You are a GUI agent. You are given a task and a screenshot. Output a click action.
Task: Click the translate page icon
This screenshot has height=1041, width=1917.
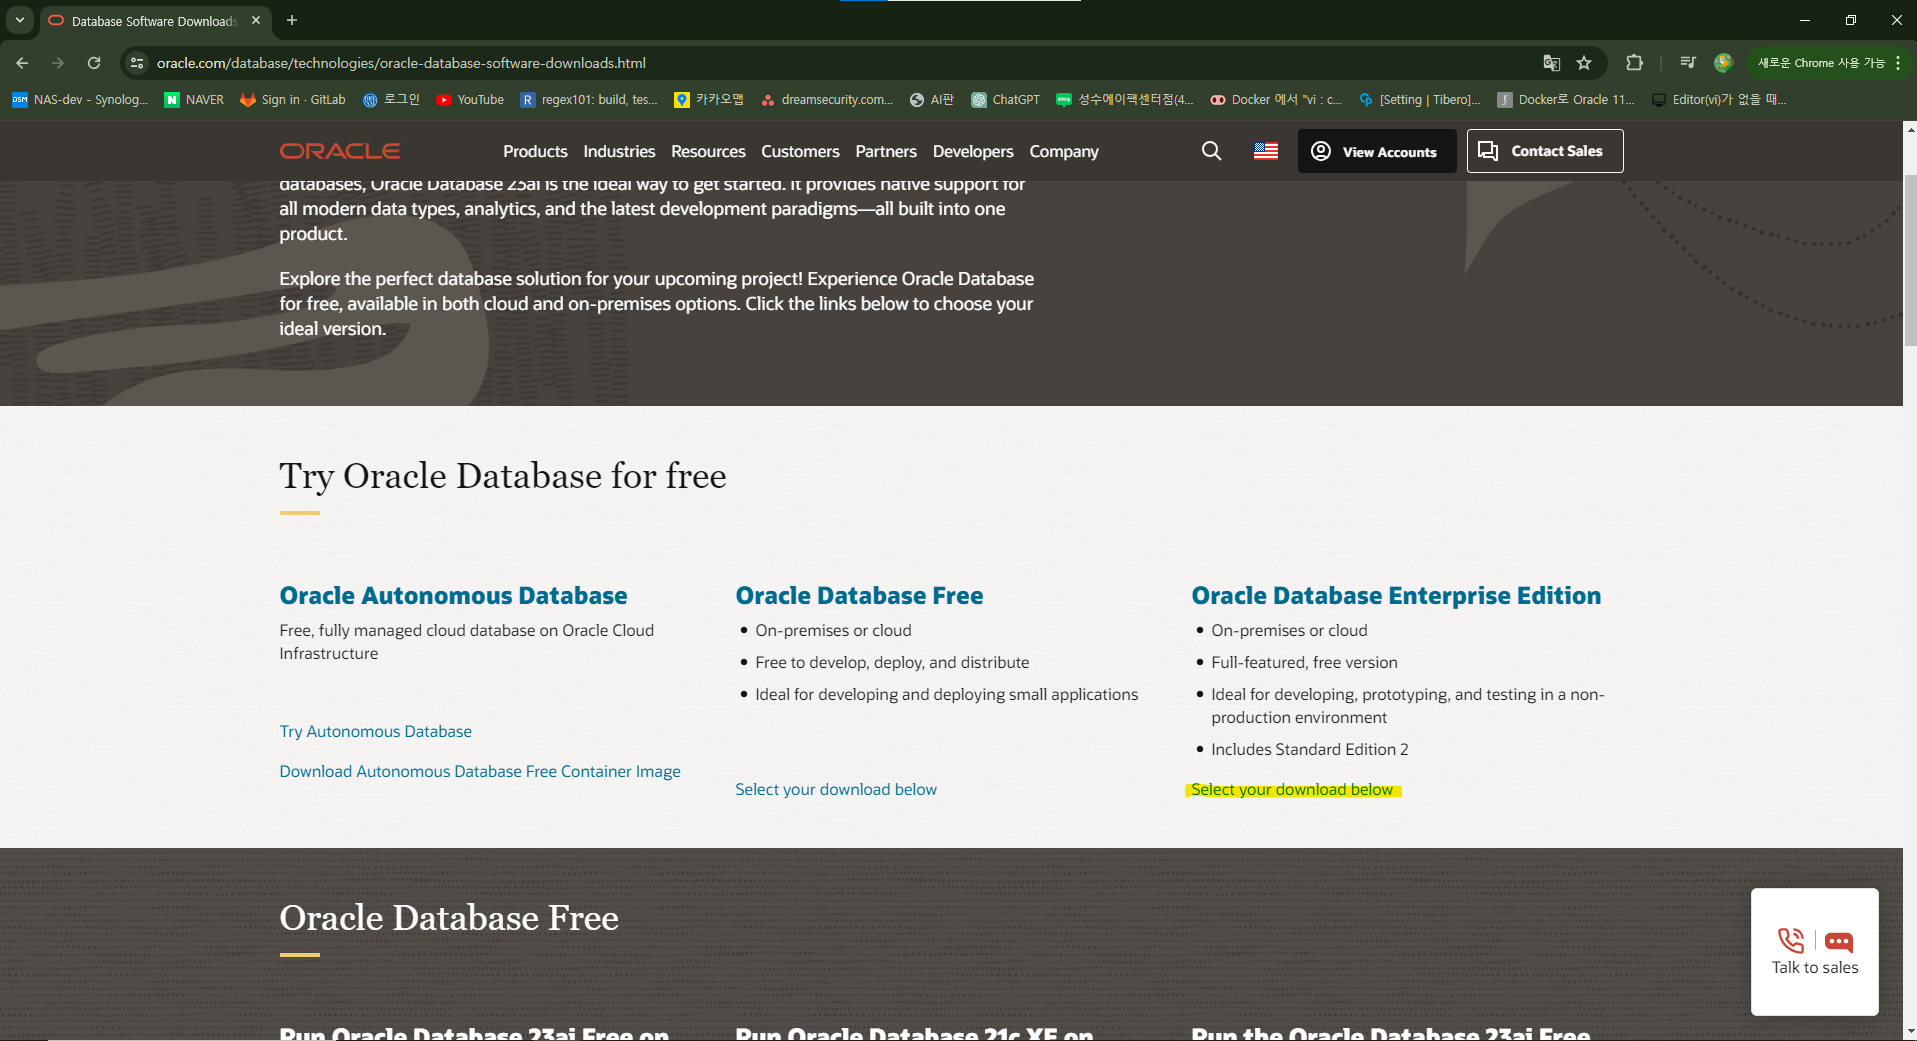1551,63
